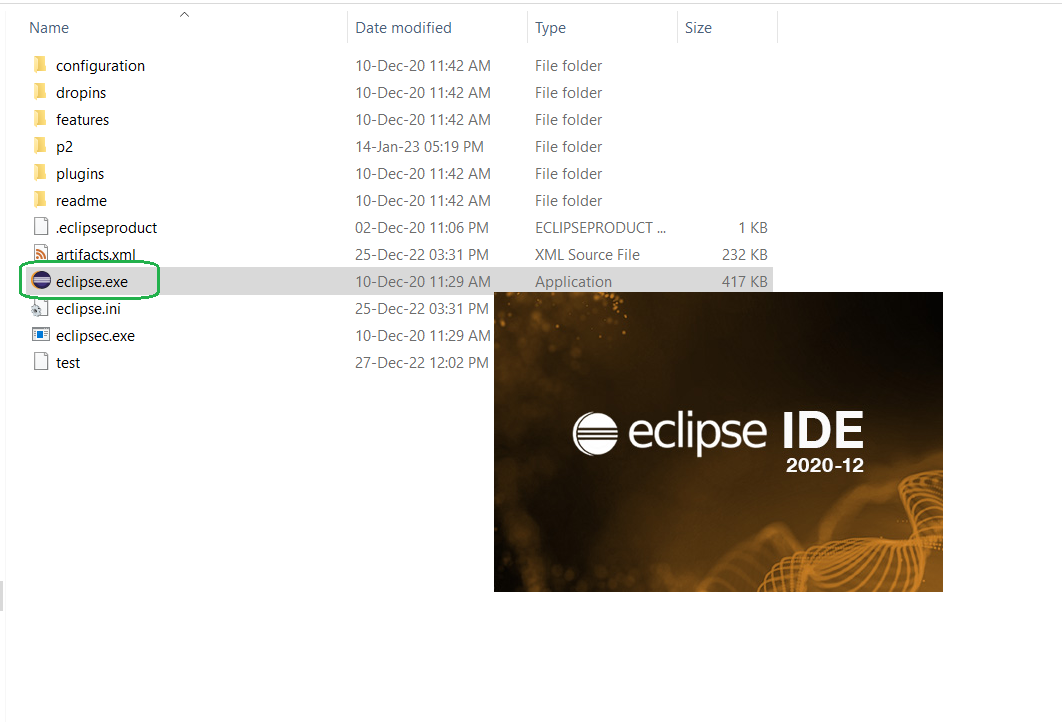The width and height of the screenshot is (1062, 722).
Task: Click the Eclipse IDE 2020-12 splash screen
Action: [x=718, y=442]
